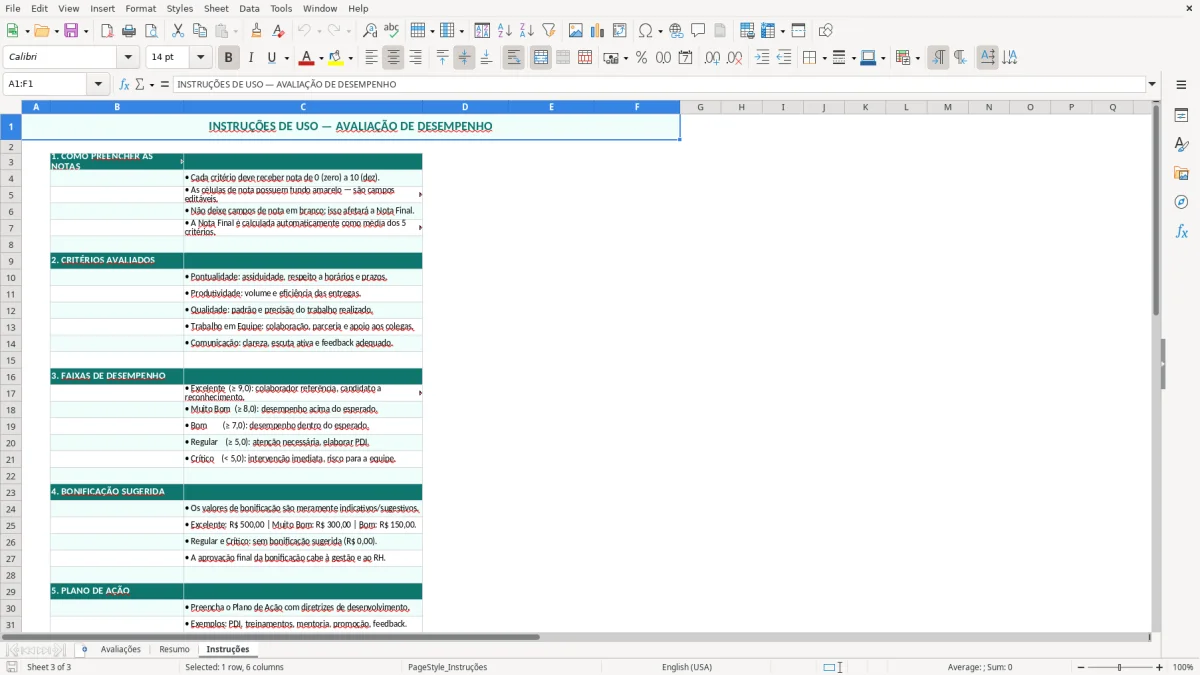Click PageStyle_Instruções in status bar
Viewport: 1200px width, 675px height.
coord(447,667)
